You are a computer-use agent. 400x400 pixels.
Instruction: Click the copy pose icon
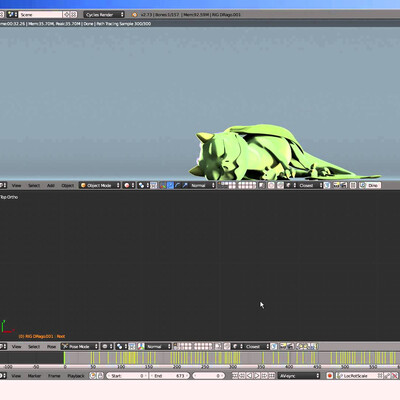click(299, 347)
